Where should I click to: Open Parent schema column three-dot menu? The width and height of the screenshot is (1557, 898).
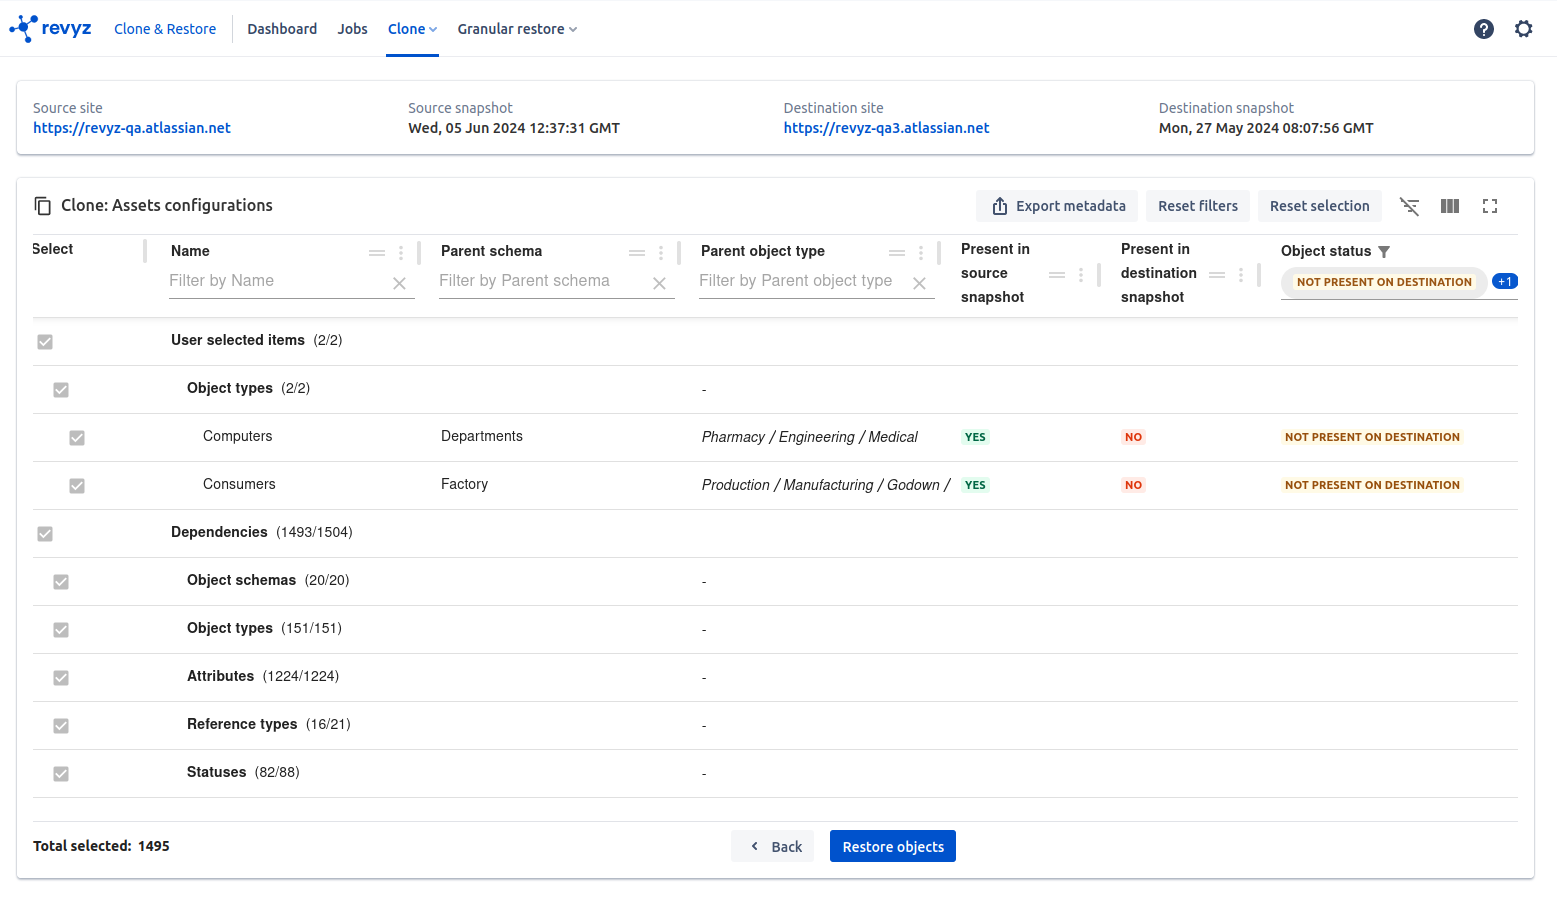click(661, 253)
